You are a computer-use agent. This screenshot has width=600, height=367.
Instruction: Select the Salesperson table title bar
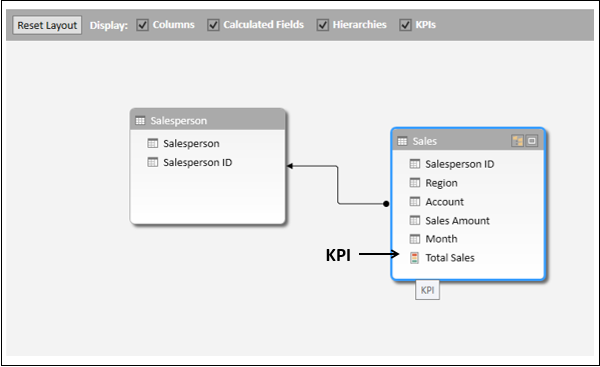tap(208, 120)
